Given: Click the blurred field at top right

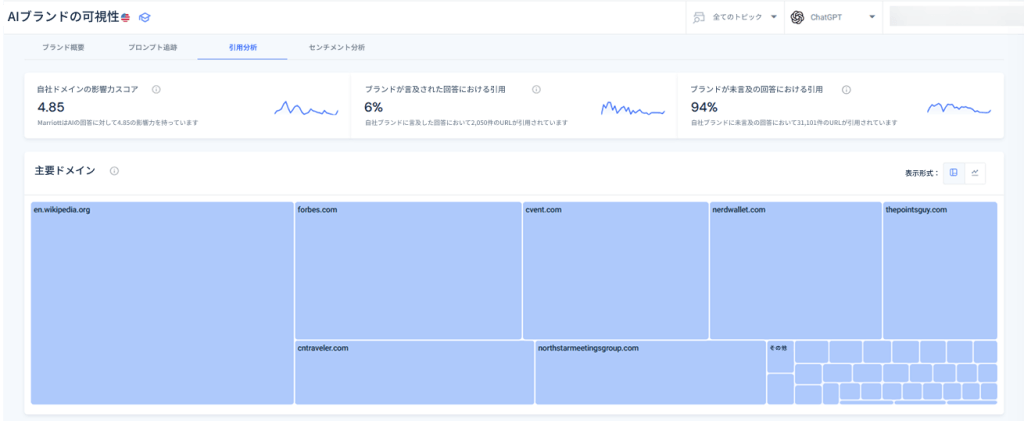Looking at the screenshot, I should click(957, 17).
